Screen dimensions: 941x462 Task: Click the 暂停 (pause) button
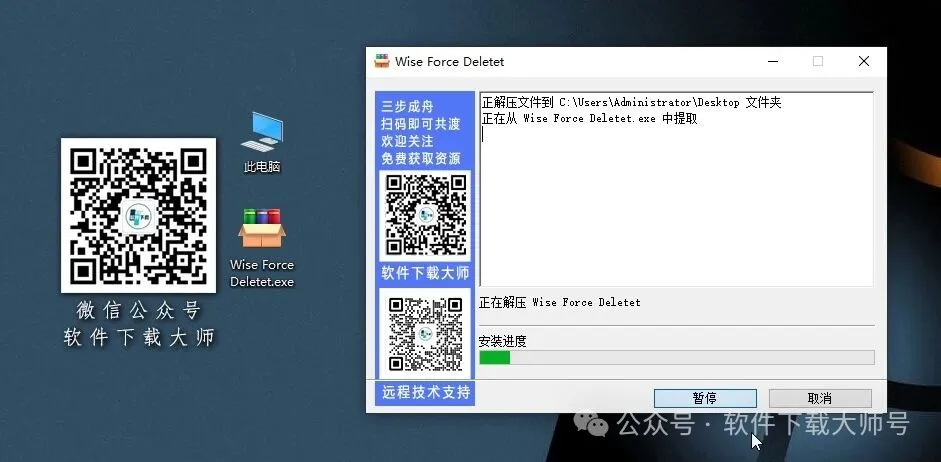[x=705, y=398]
